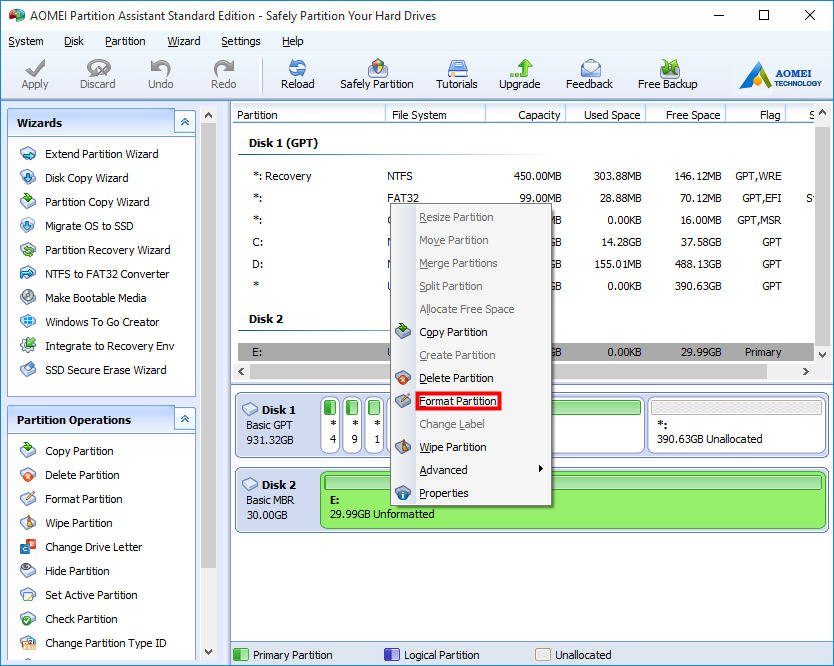Open Integrate to Recovery Env
Image resolution: width=834 pixels, height=666 pixels.
point(110,346)
